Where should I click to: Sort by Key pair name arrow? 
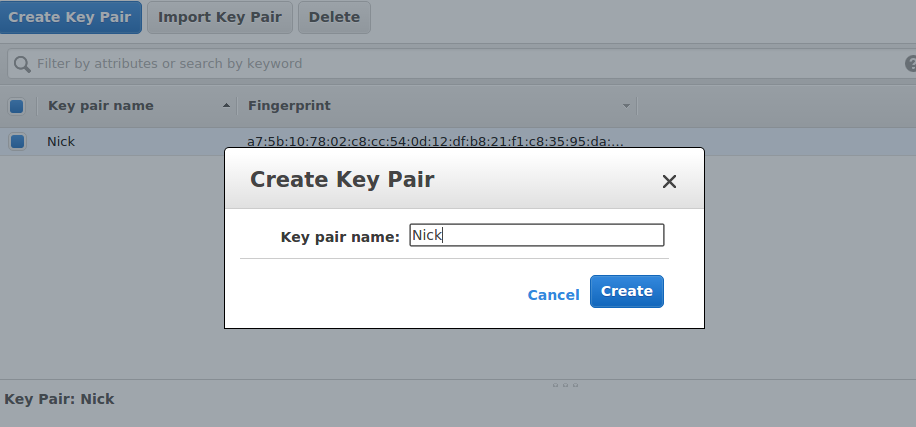coord(226,106)
